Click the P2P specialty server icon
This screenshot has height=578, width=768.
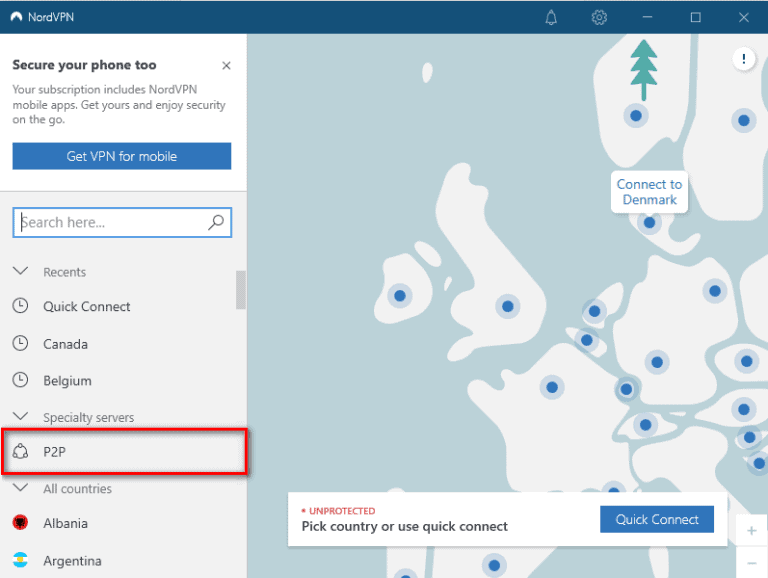pos(20,451)
